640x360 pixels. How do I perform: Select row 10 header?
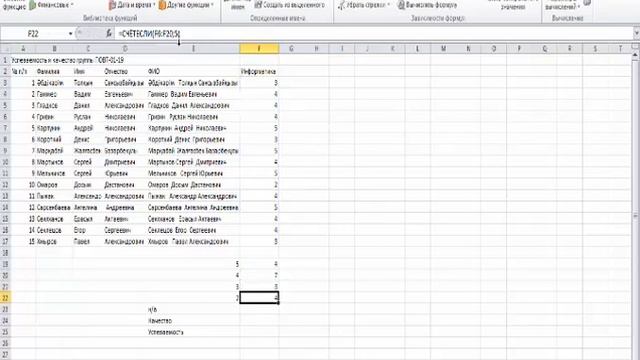click(x=5, y=162)
